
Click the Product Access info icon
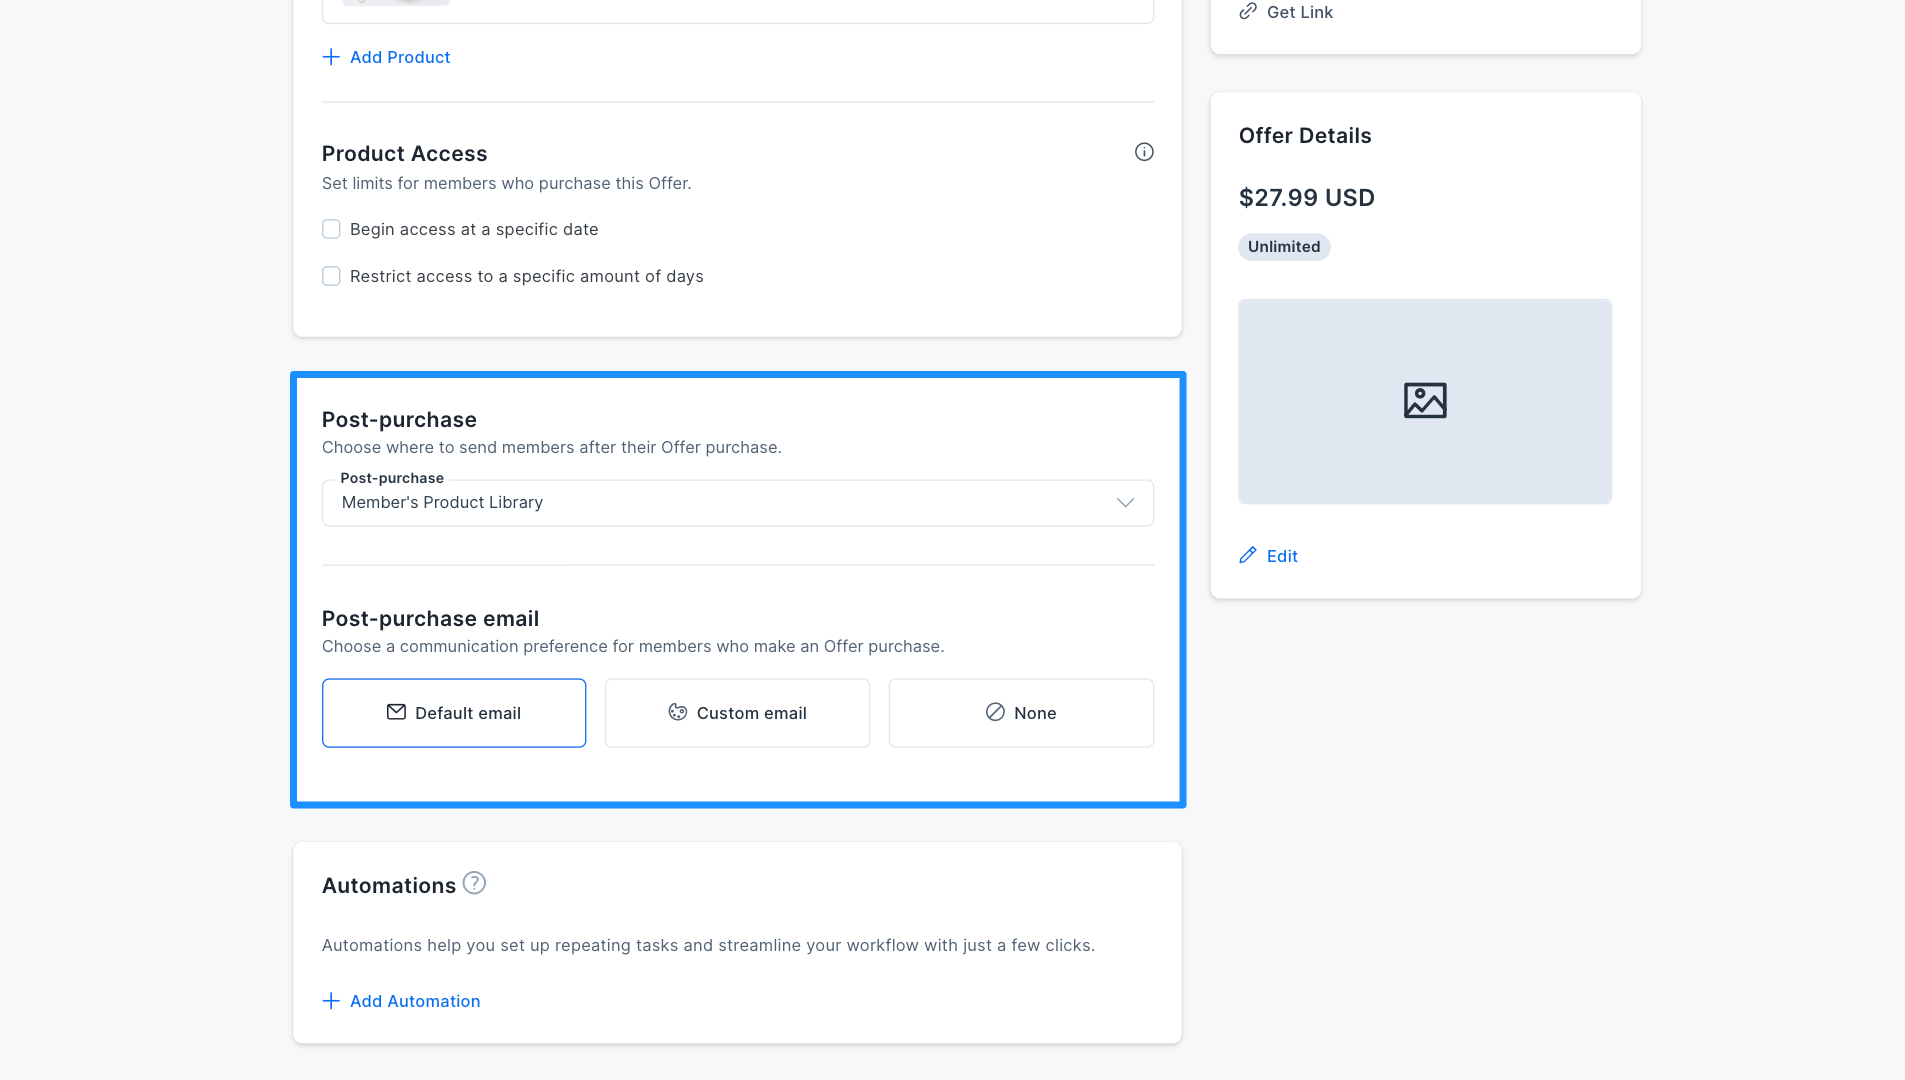pos(1144,152)
